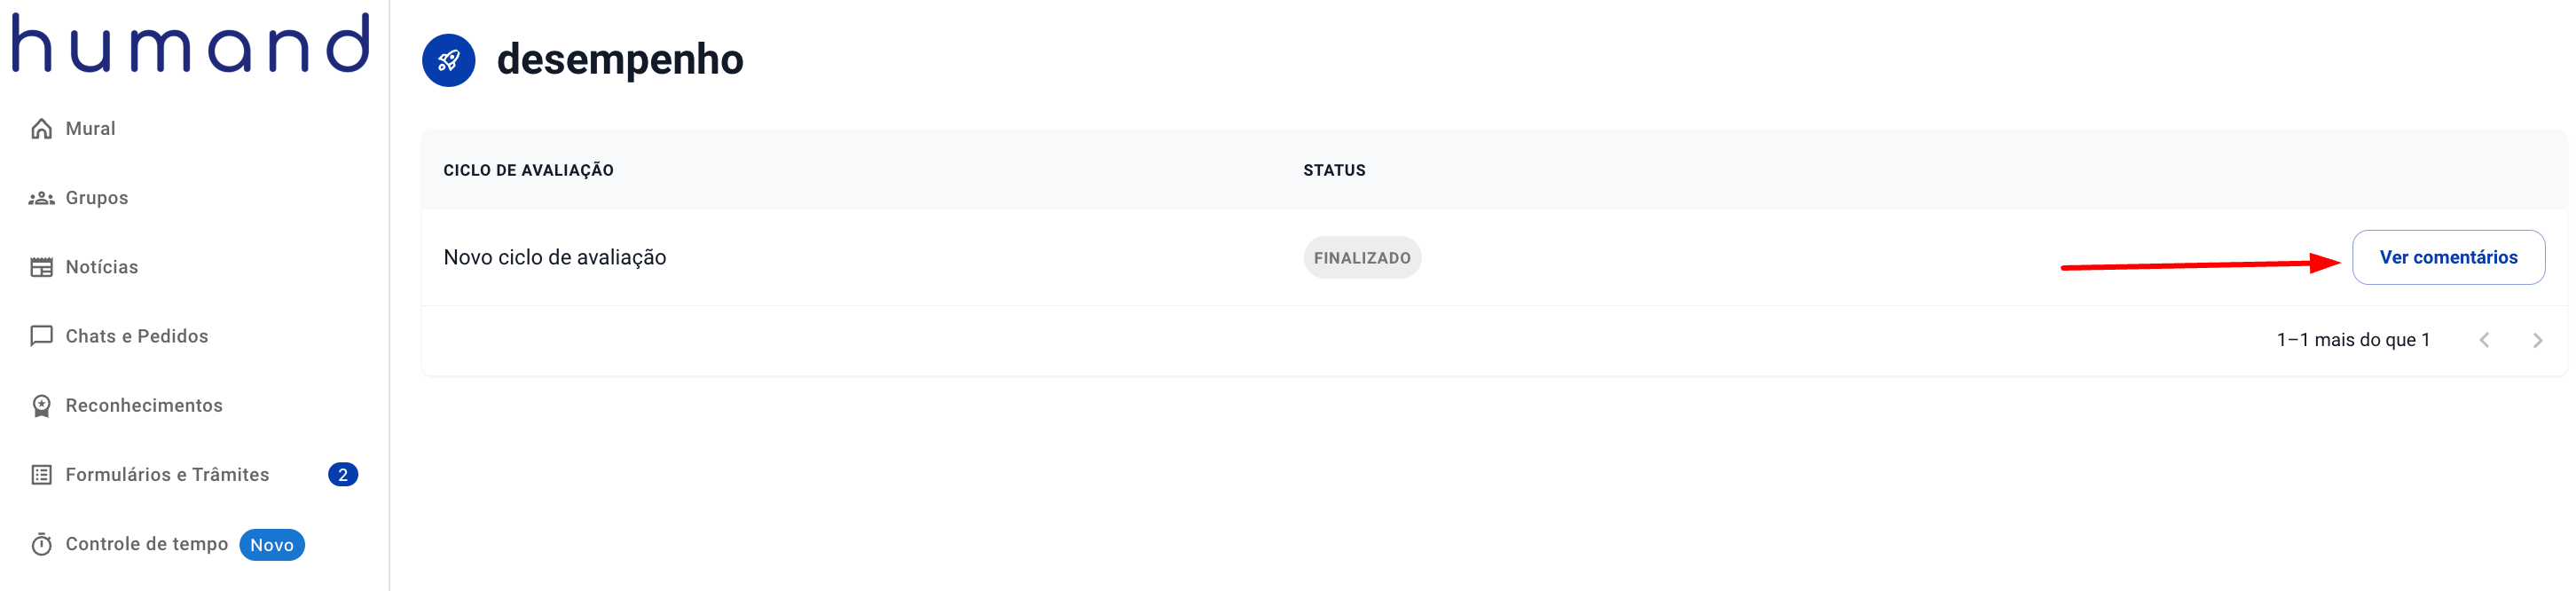Click the blue rocket desempenho icon
2576x591 pixels.
[x=448, y=60]
